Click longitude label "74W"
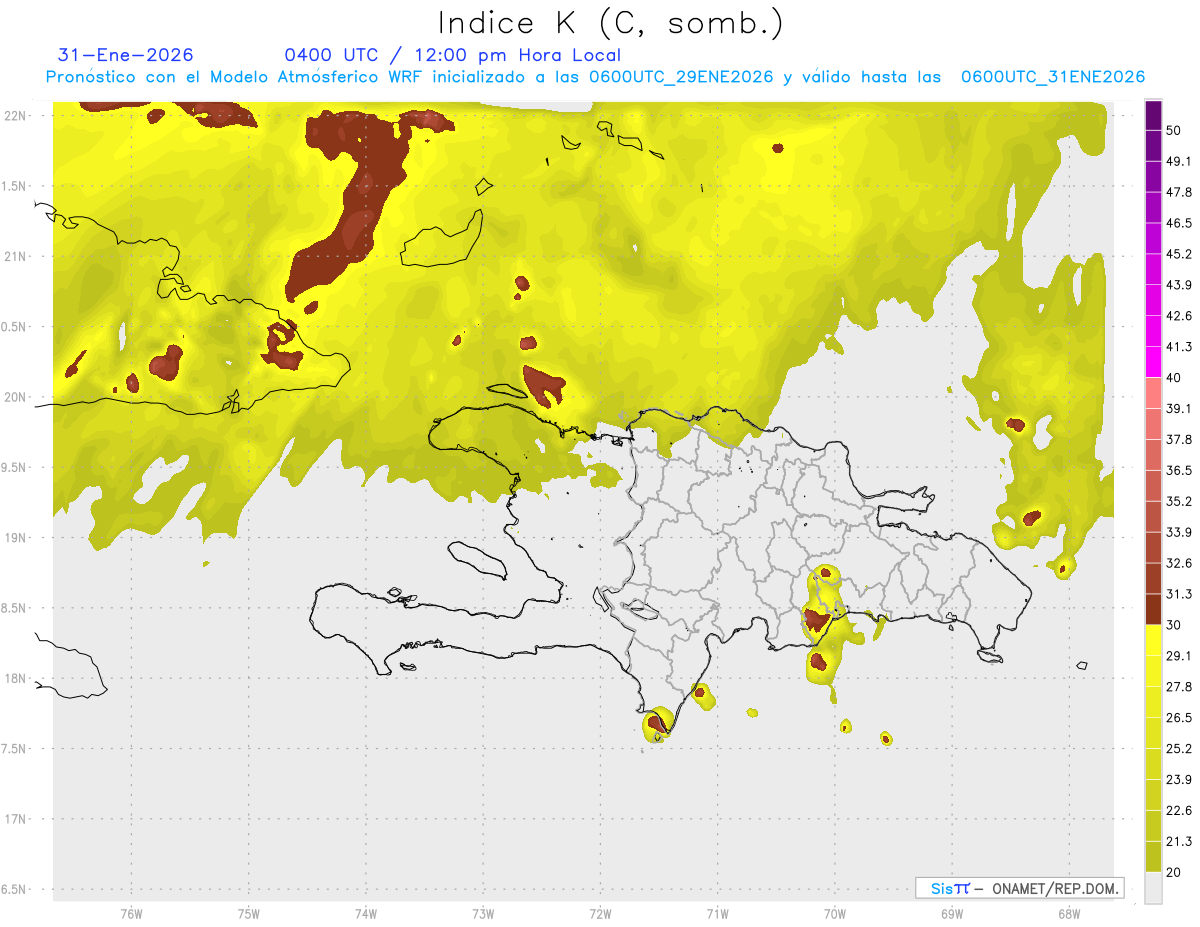 point(366,913)
